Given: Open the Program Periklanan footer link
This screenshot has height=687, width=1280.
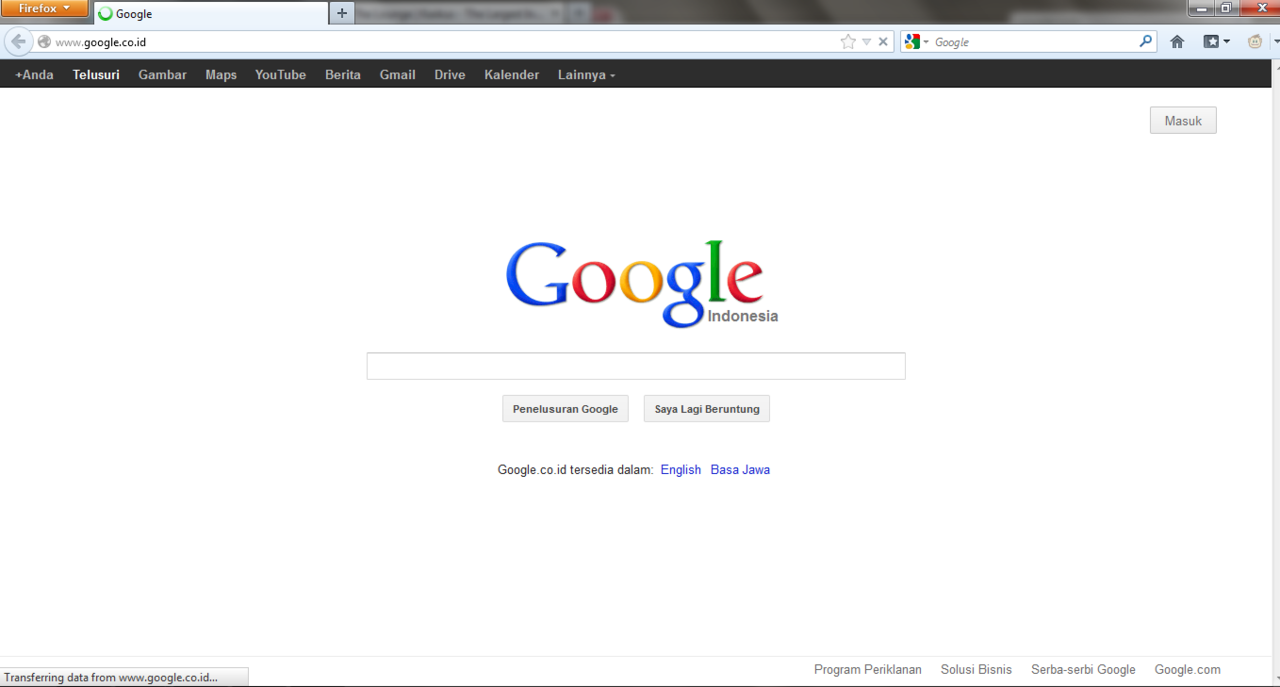Looking at the screenshot, I should click(x=868, y=670).
